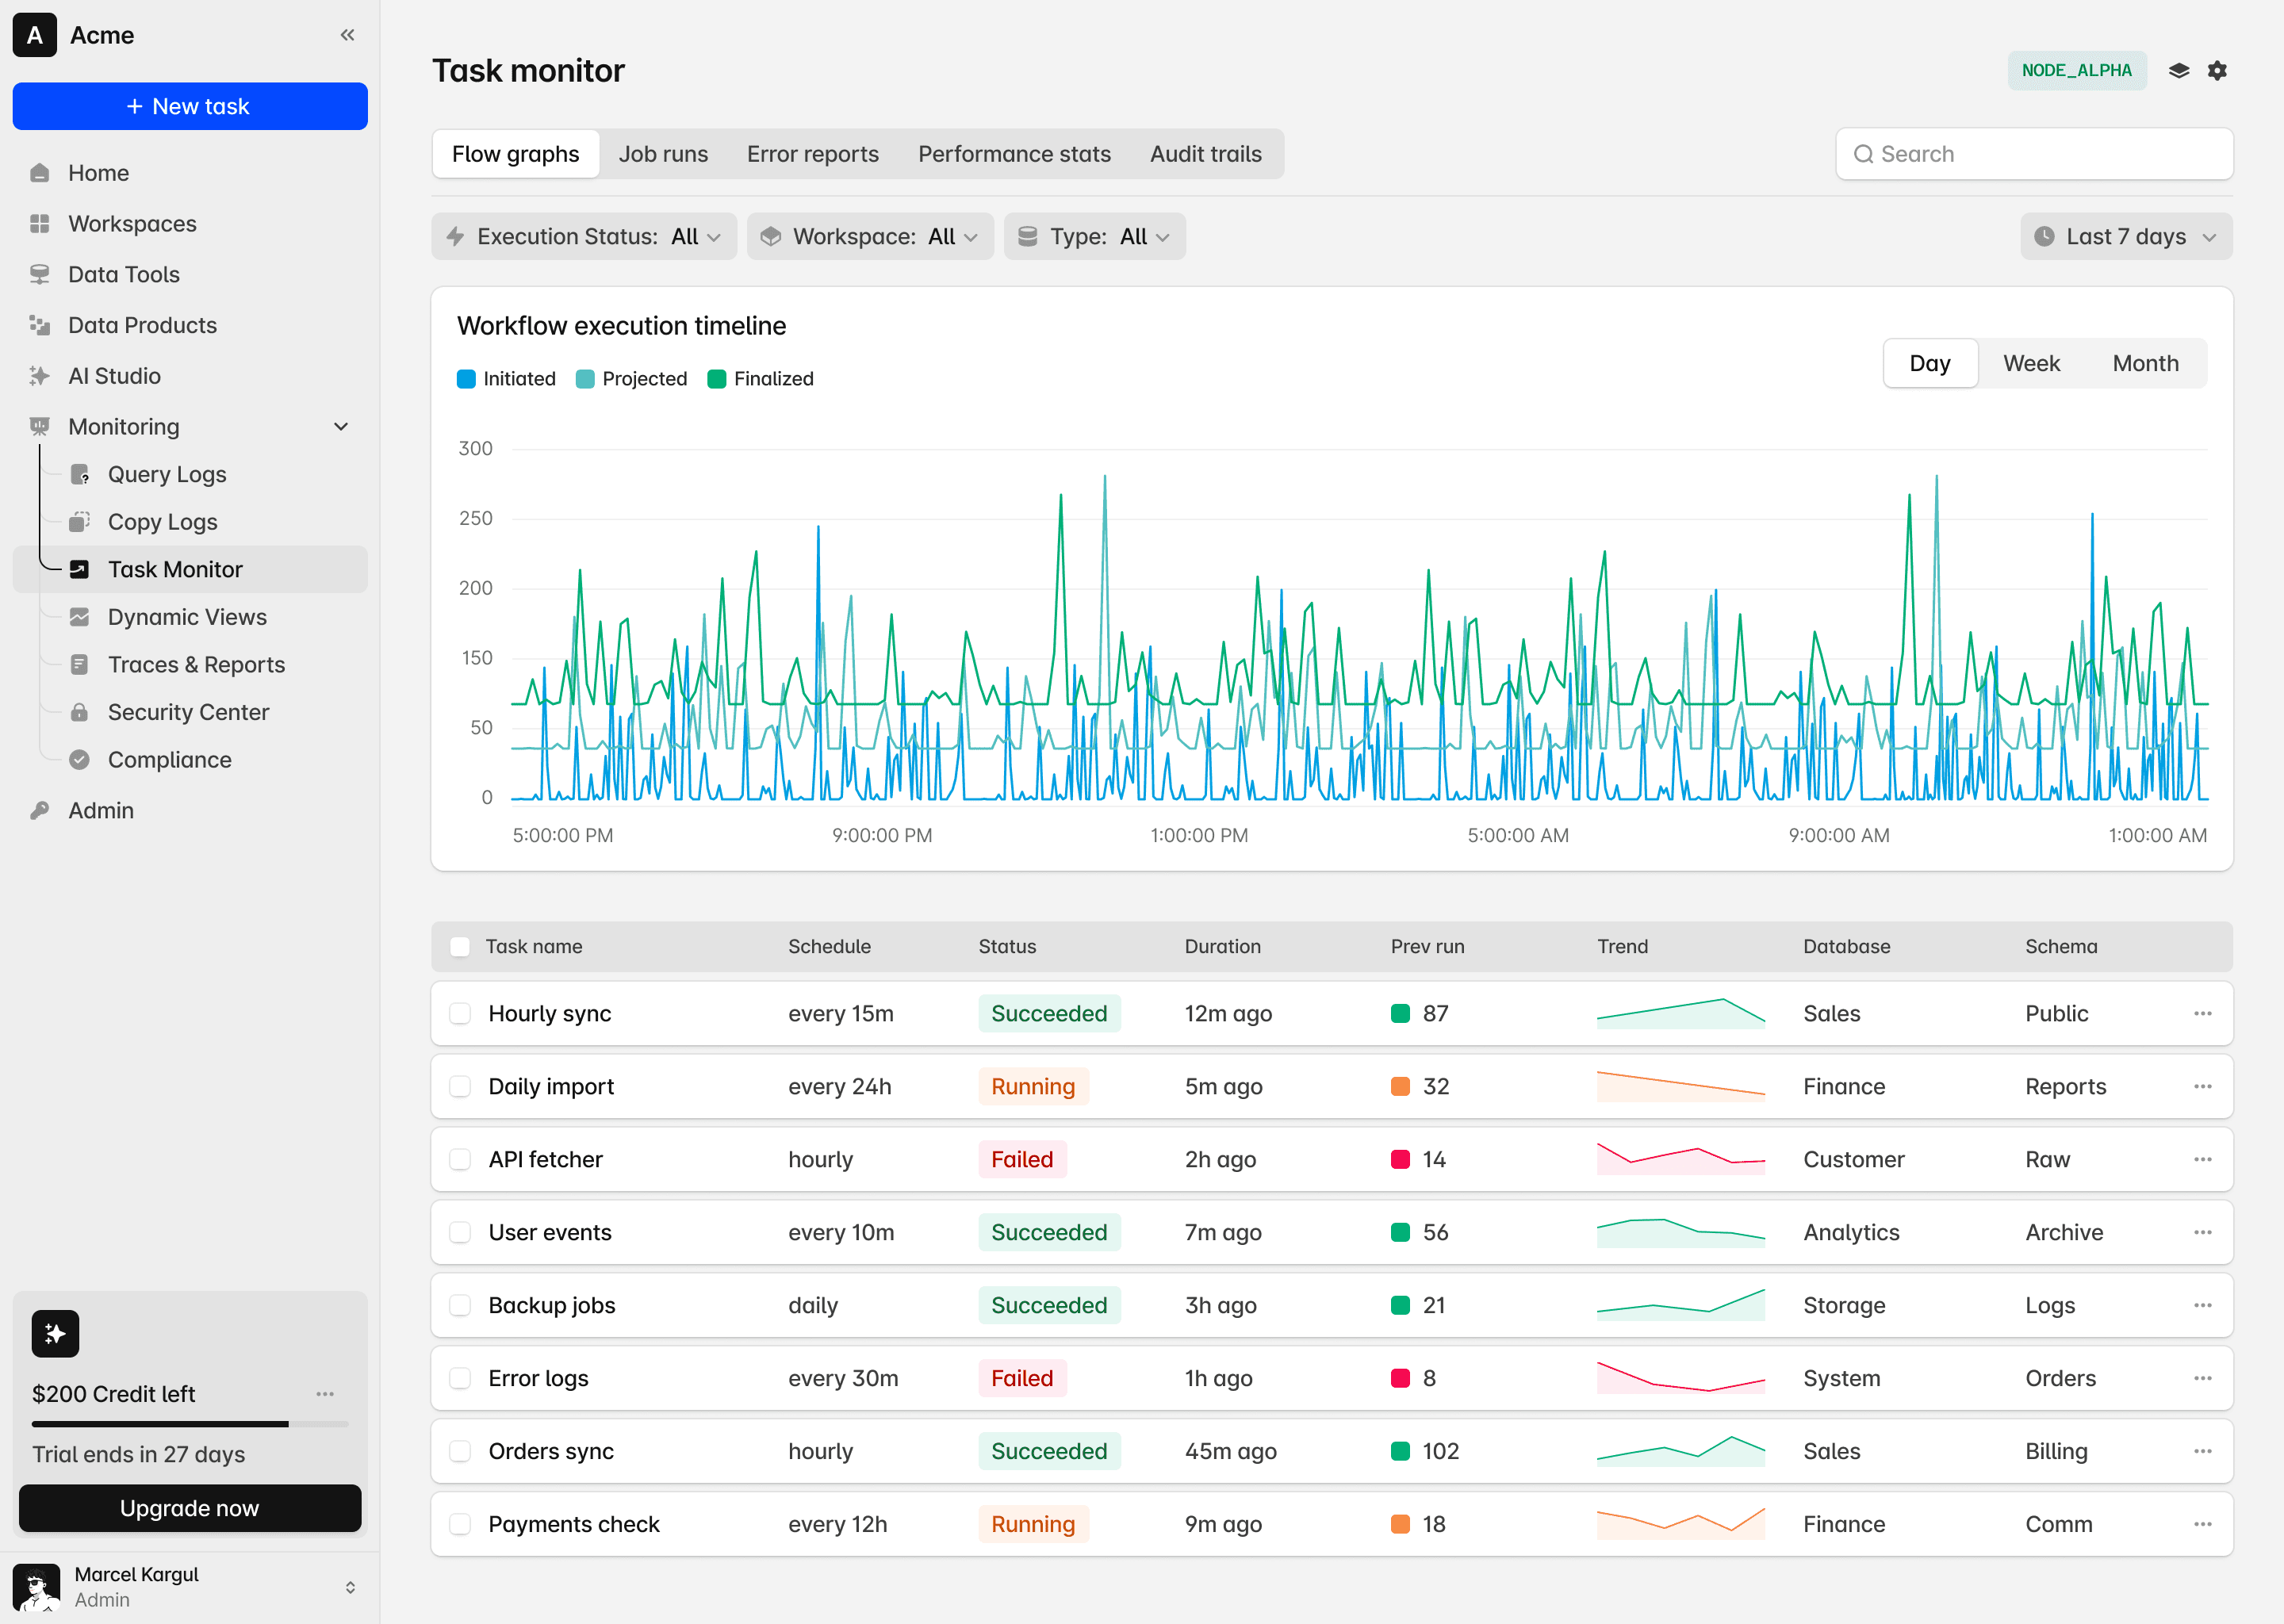Click the Finalized legend color swatch
The image size is (2284, 1624).
point(716,379)
